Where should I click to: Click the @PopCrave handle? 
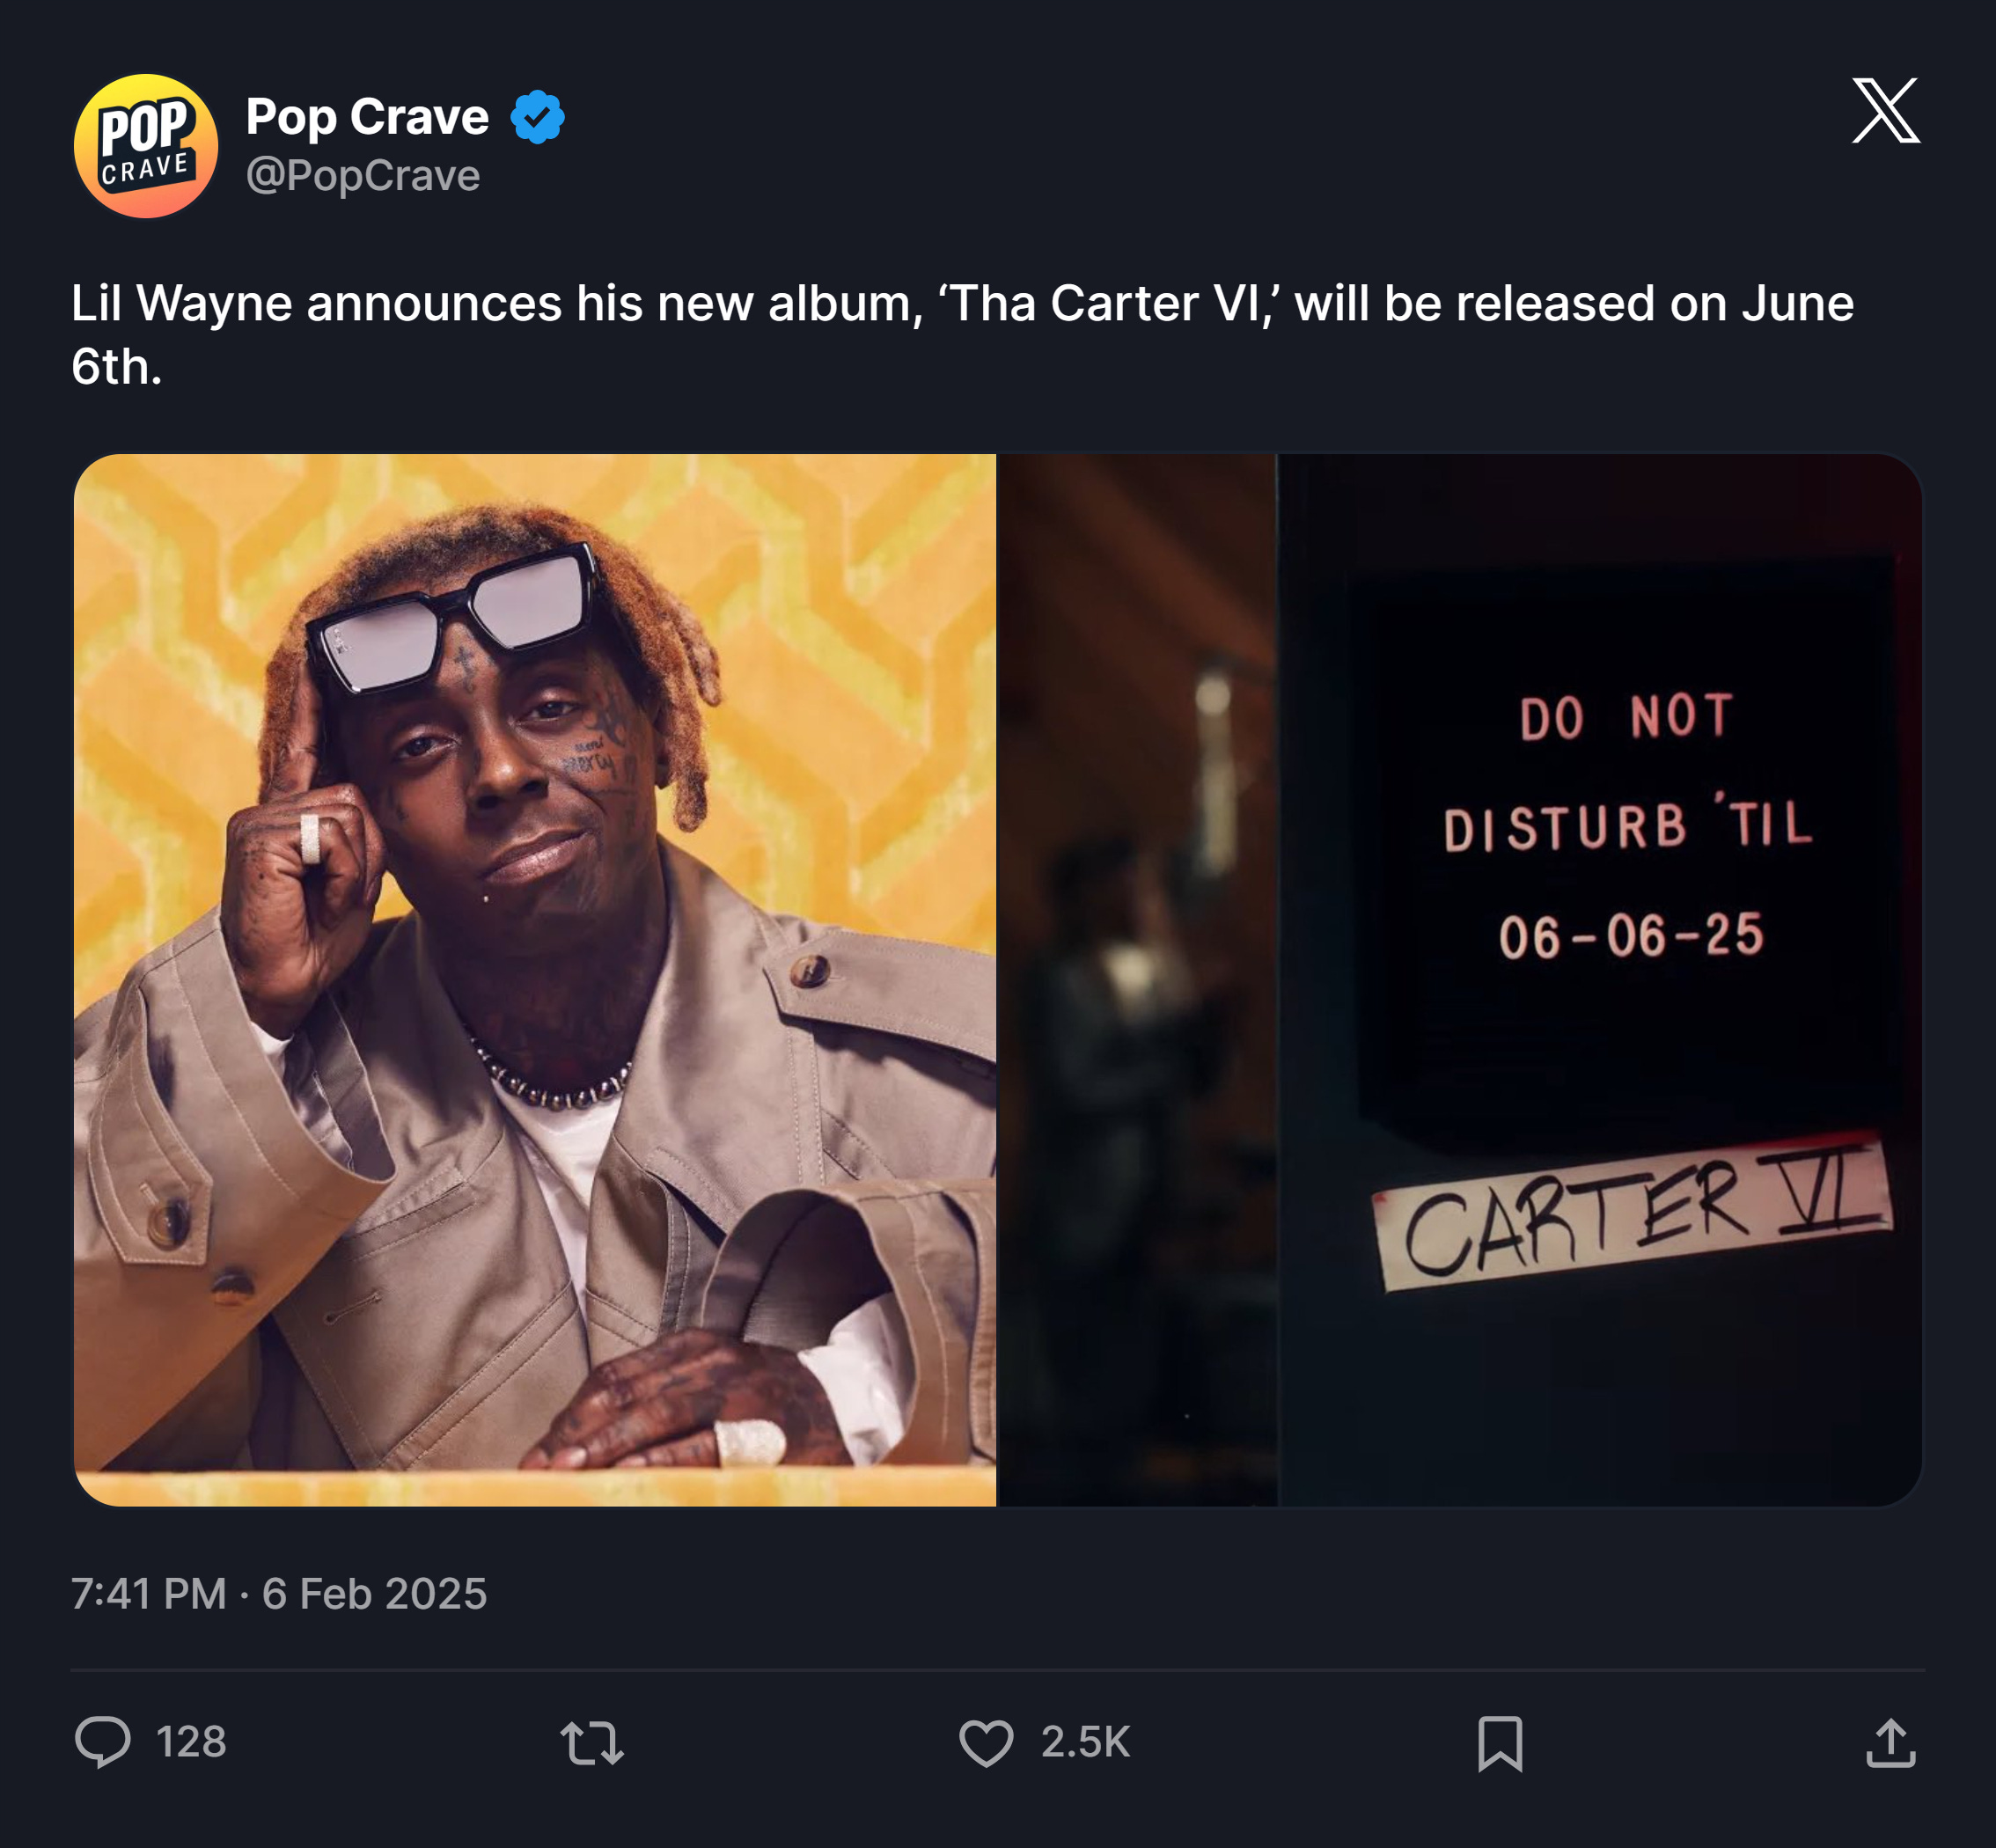click(x=363, y=176)
